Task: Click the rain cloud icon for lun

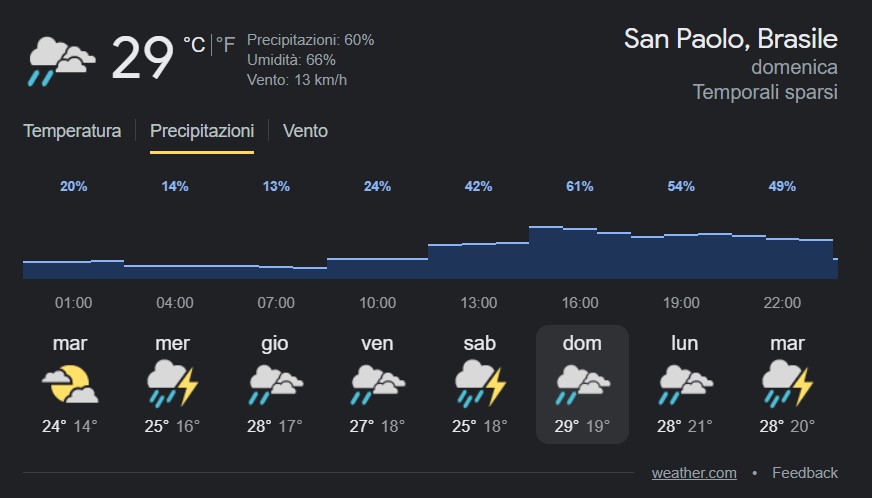Action: click(x=685, y=384)
